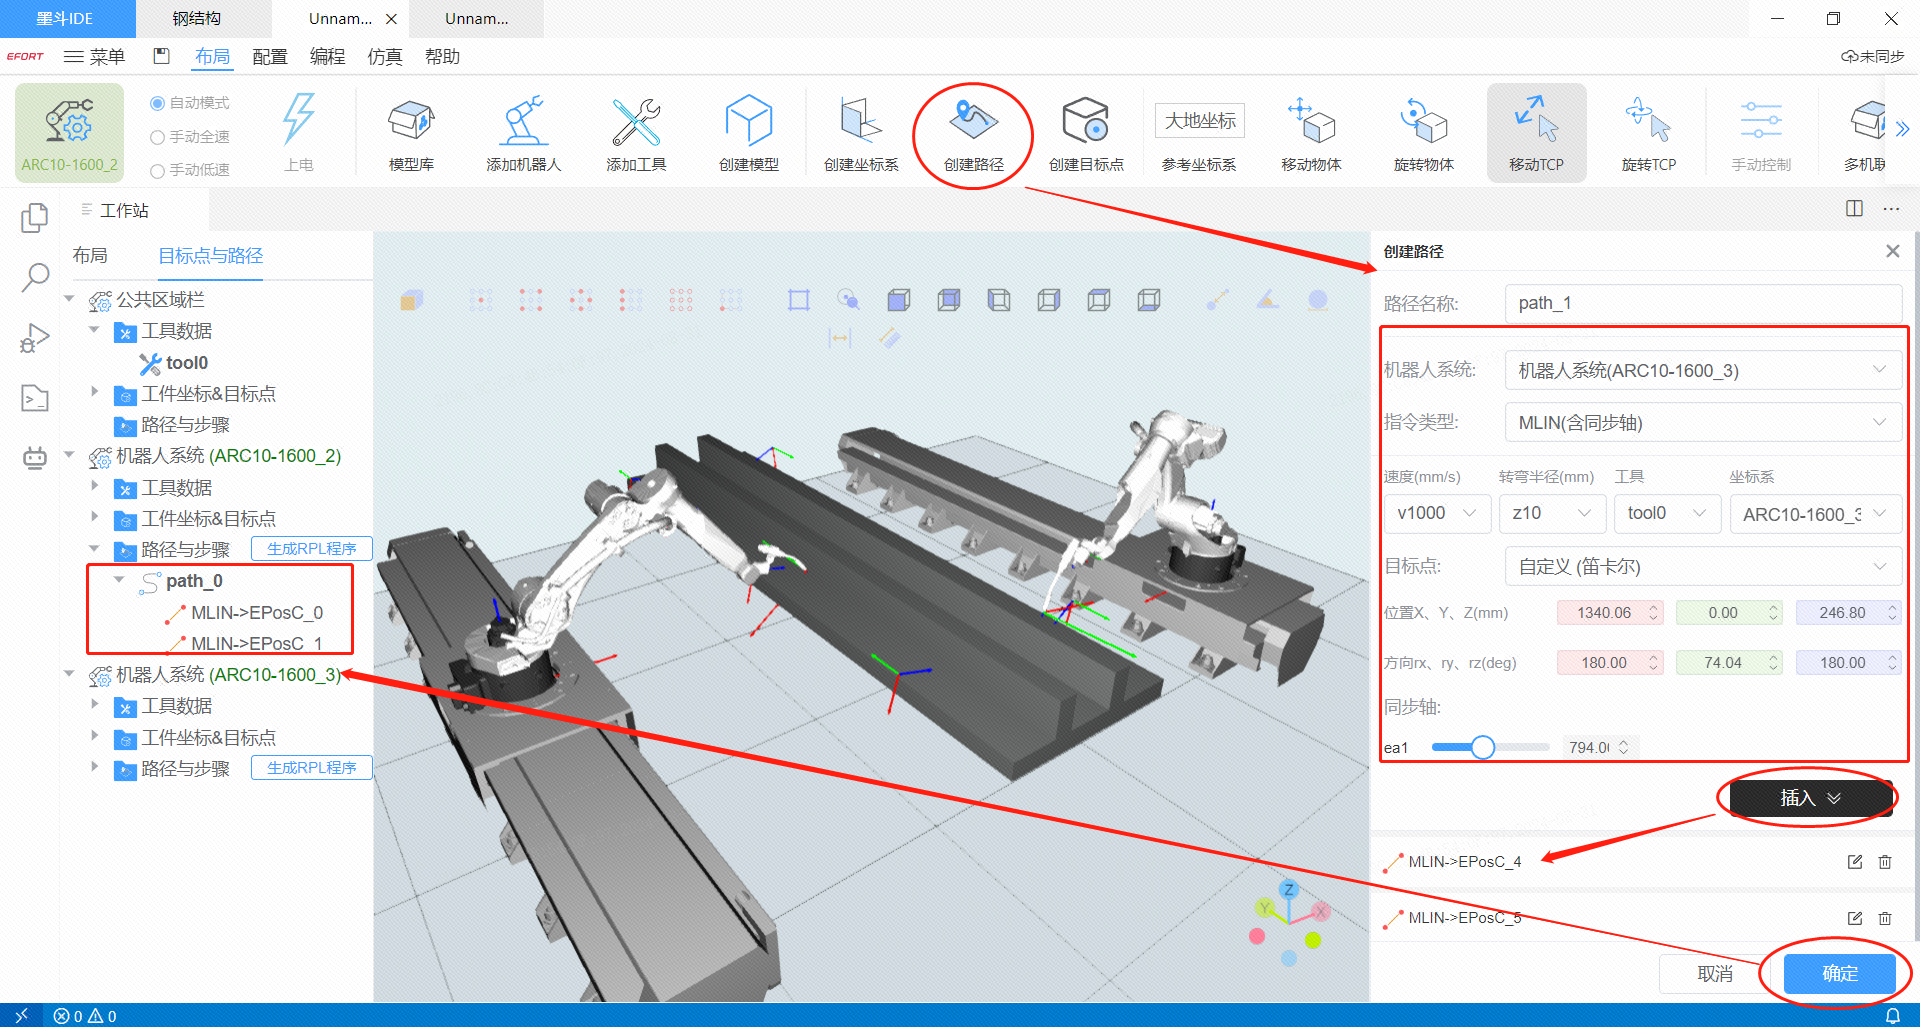Collapse the path_0 tree node
The height and width of the screenshot is (1027, 1920).
tap(120, 580)
